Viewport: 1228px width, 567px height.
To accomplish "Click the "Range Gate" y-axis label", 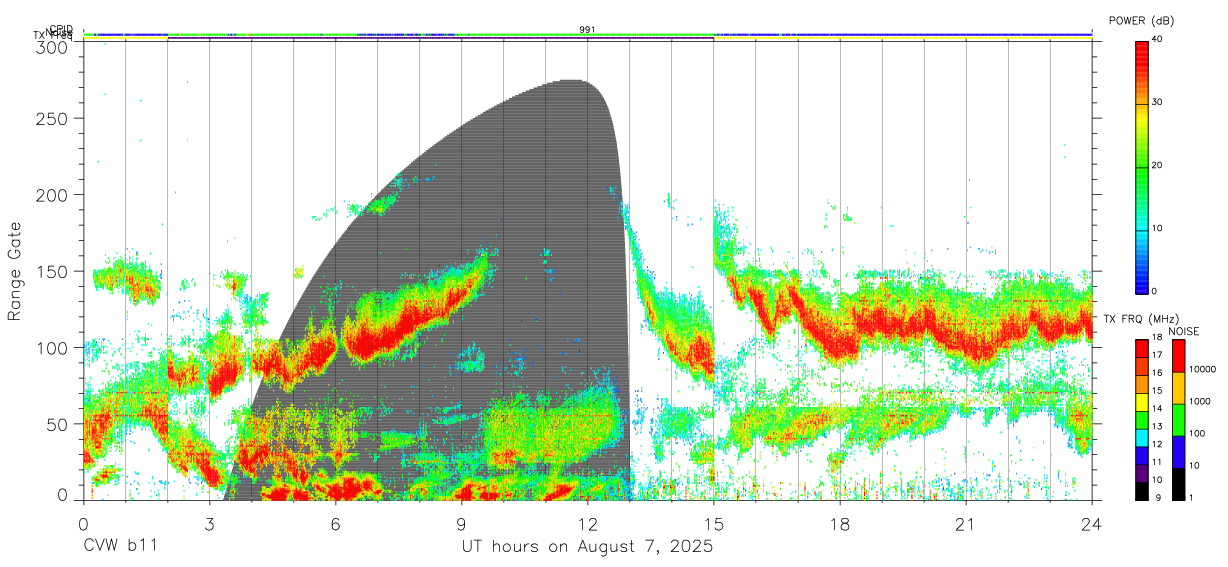I will [15, 271].
